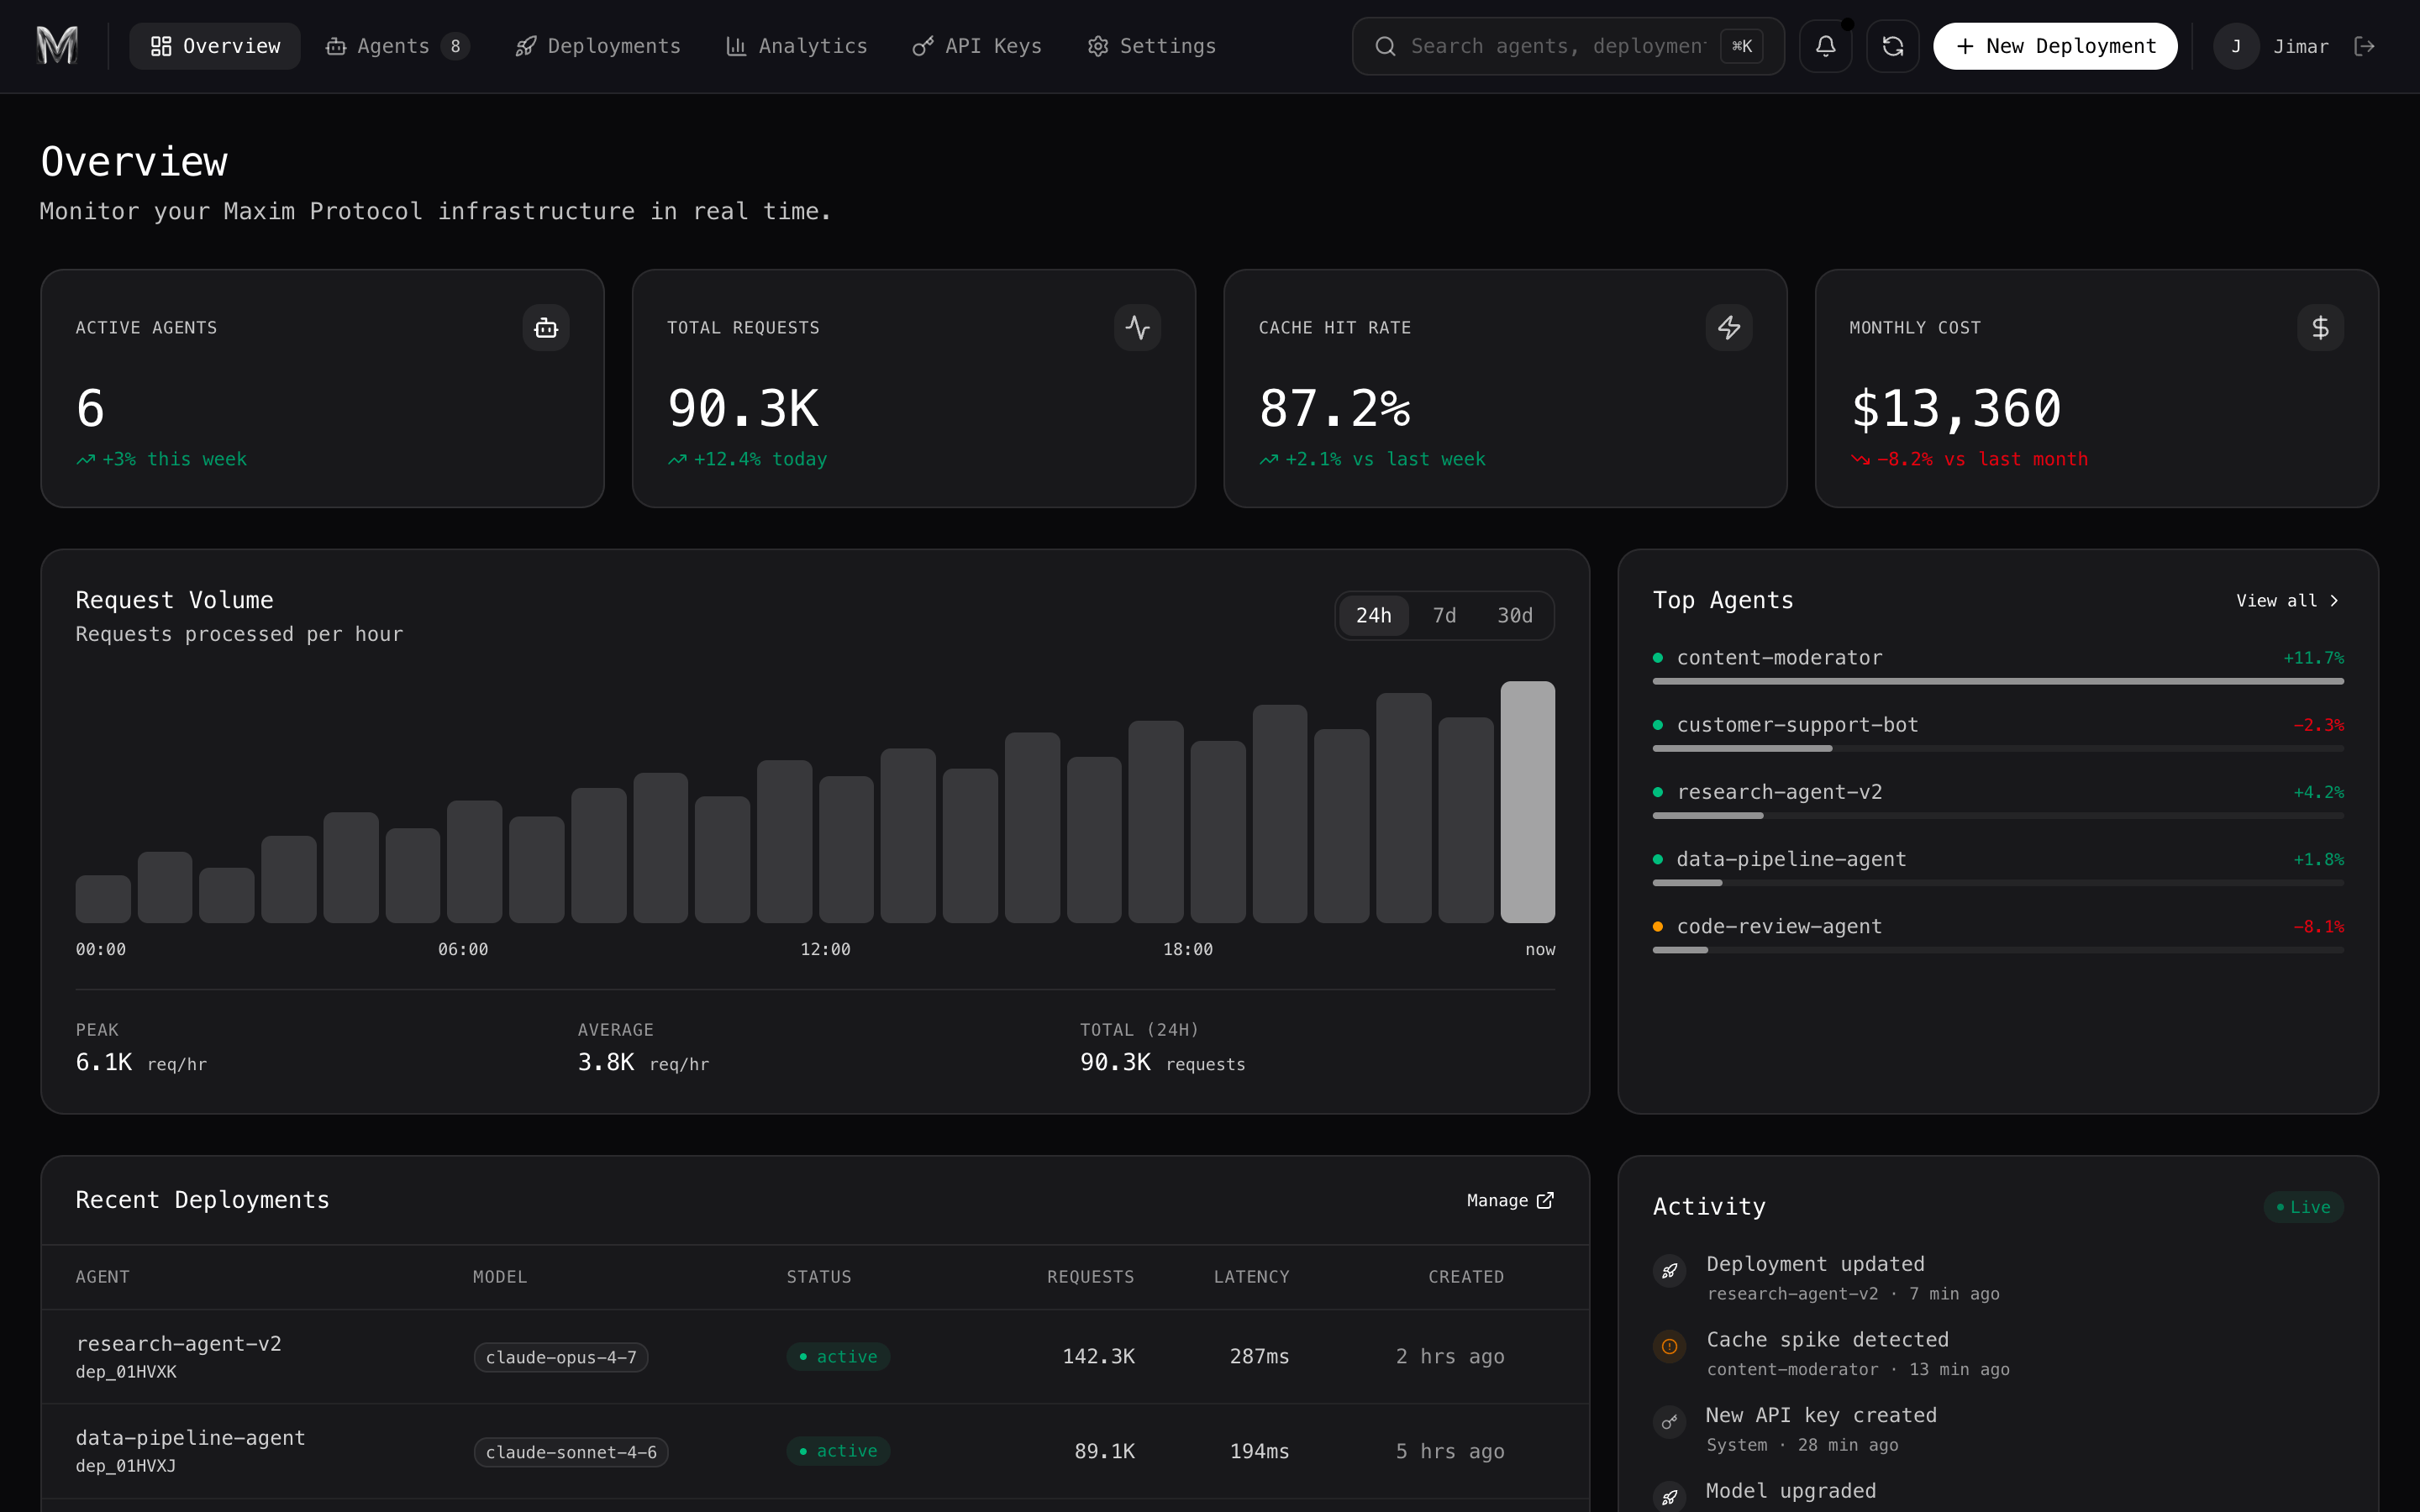Click the claude-opus-4-7 model tag

click(x=561, y=1357)
